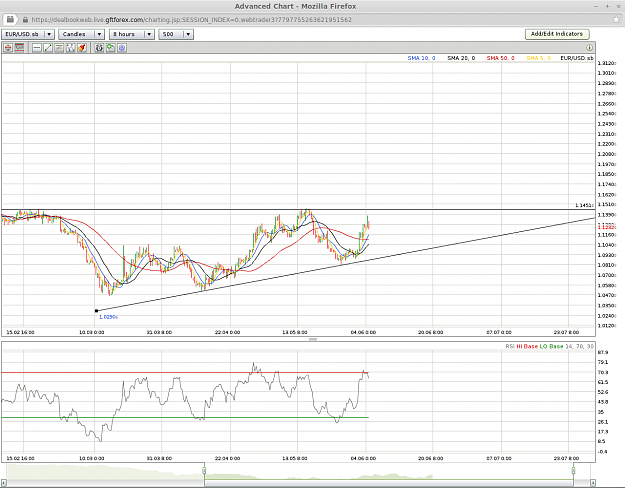Toggle the price range zoom icon

pos(19,48)
